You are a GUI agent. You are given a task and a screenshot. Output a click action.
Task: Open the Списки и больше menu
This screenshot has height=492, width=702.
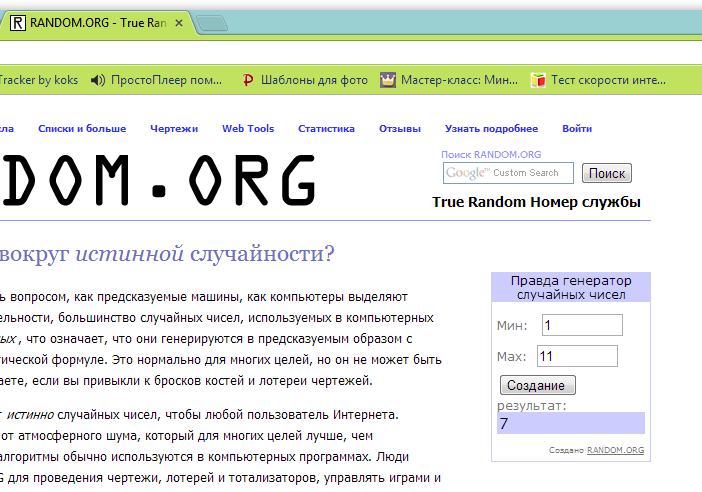(82, 128)
